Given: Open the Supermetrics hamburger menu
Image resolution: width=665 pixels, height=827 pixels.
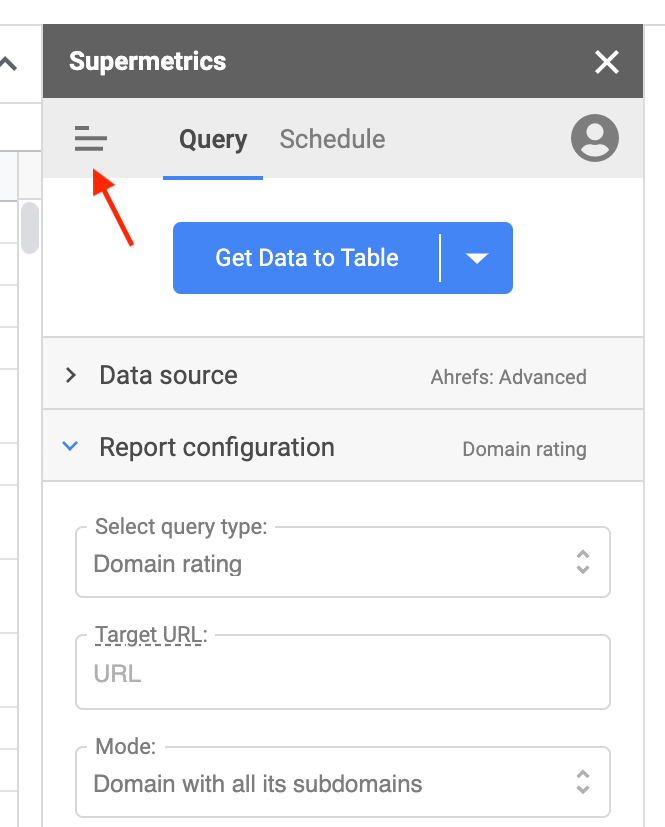Looking at the screenshot, I should coord(90,139).
